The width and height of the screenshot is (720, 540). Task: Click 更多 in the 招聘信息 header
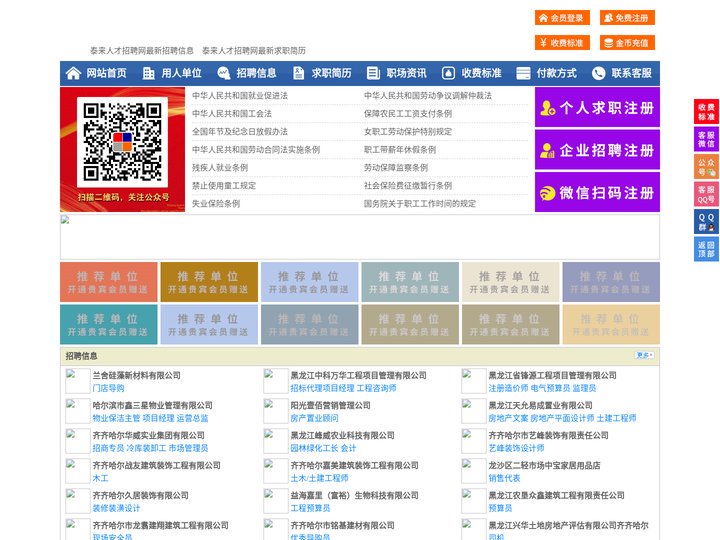click(645, 355)
